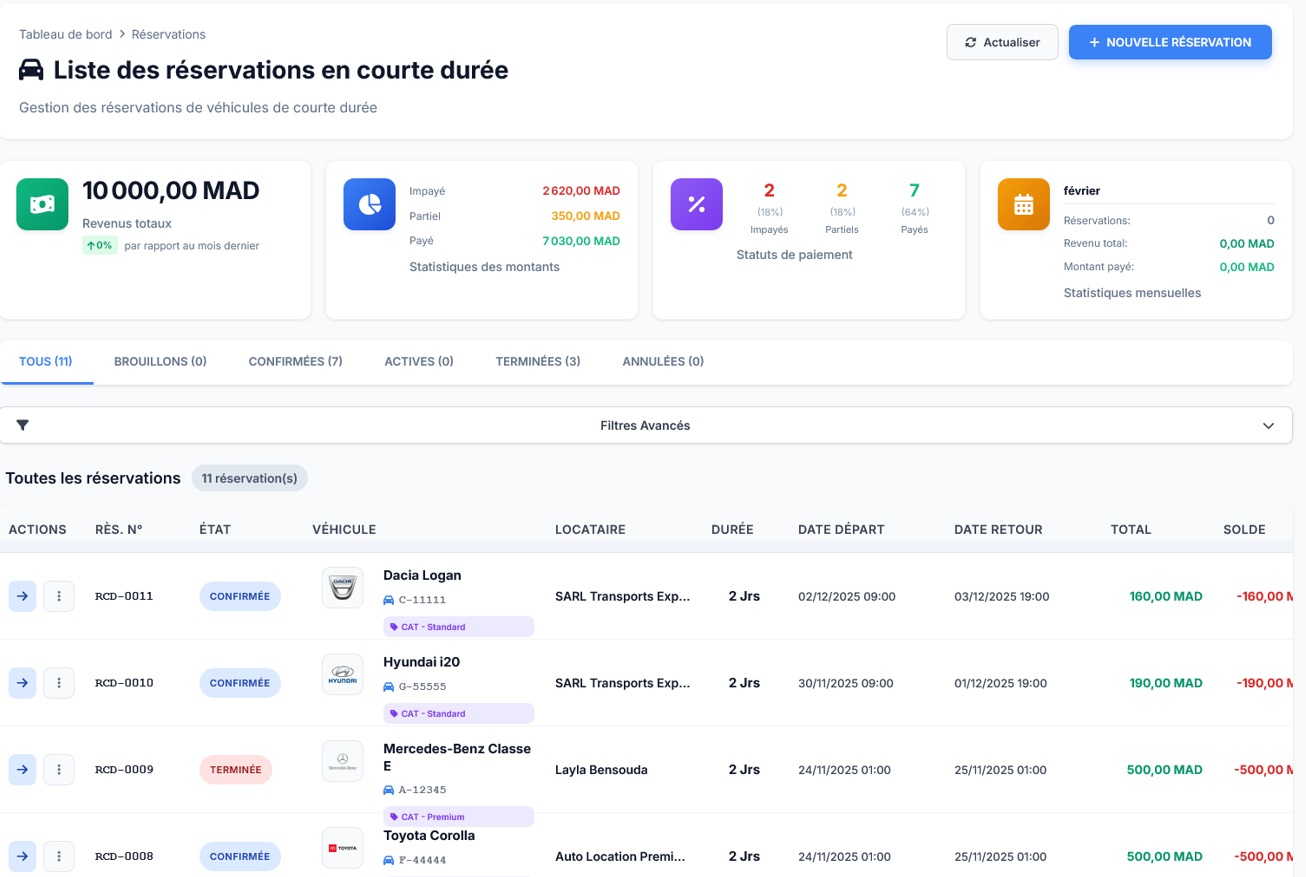This screenshot has width=1306, height=877.
Task: Open the three-dot actions menu for RCD-0009
Action: [x=58, y=769]
